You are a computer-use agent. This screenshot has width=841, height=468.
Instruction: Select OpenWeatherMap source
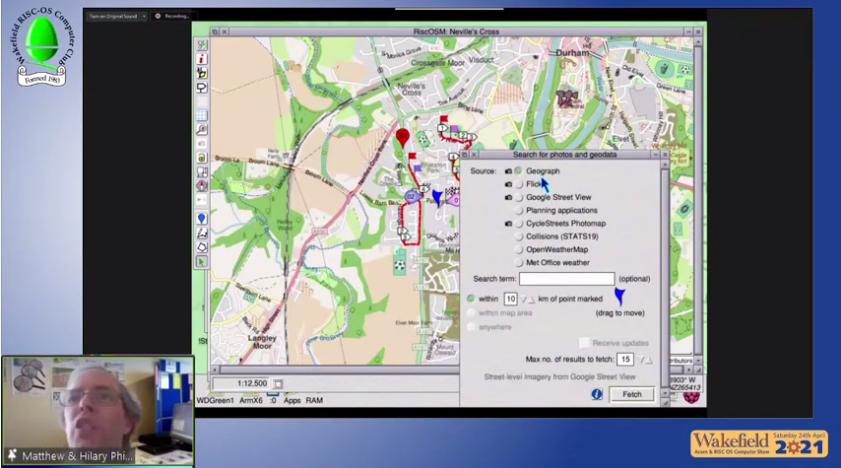point(519,250)
